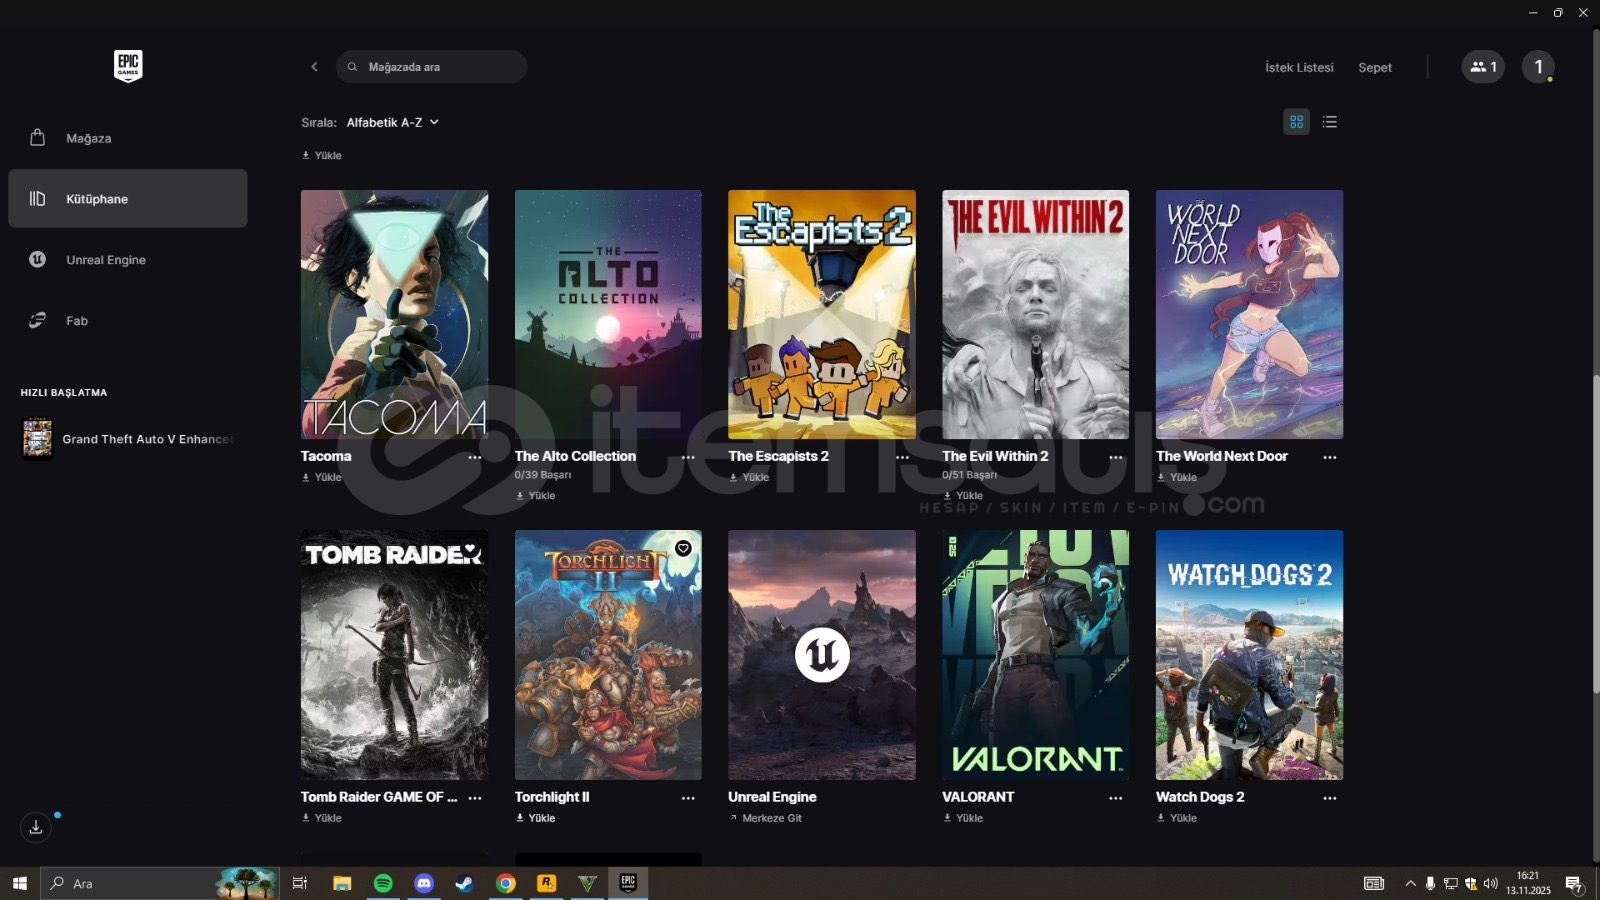Open The World Next Door cover art

[1249, 314]
